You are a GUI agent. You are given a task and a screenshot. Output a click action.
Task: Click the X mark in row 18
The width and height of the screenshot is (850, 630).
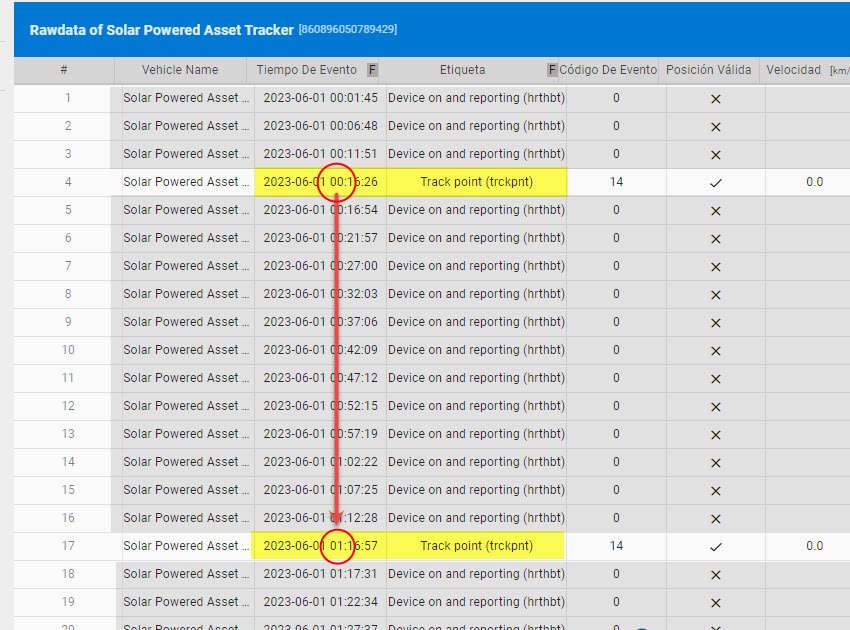tap(715, 574)
